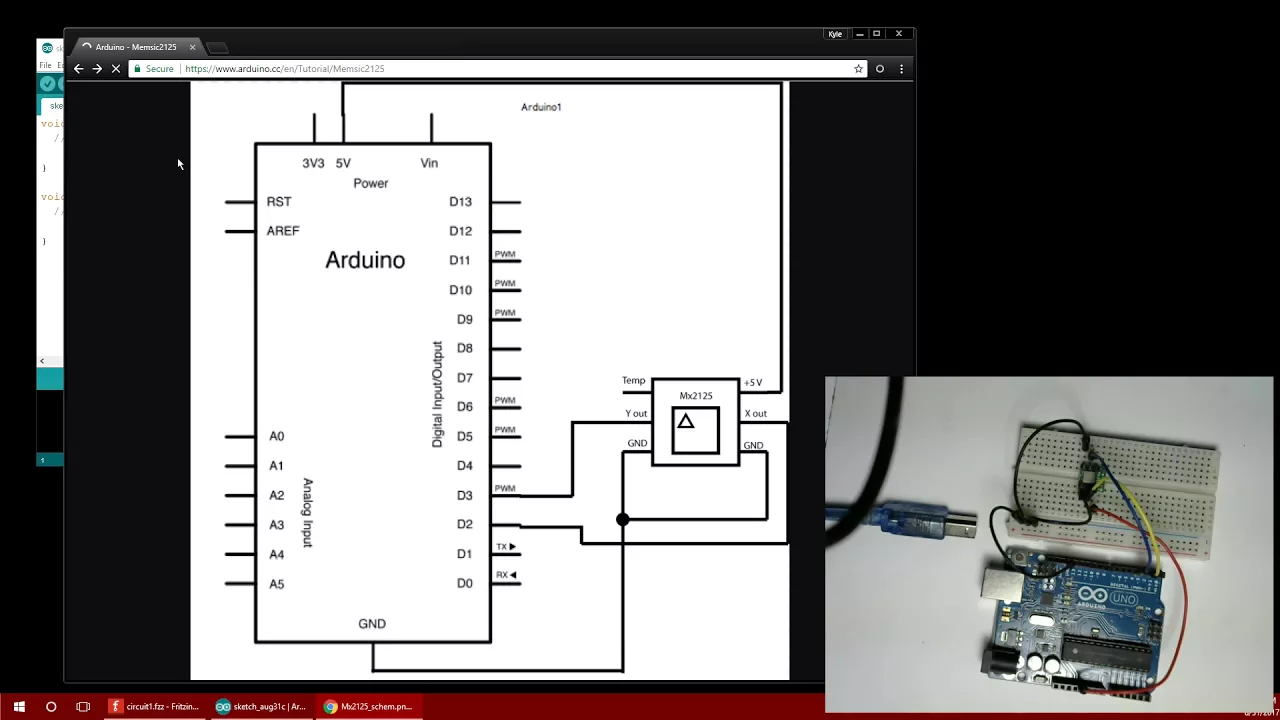Screen dimensions: 1280x720
Task: Click the D3 pin label
Action: tap(464, 495)
